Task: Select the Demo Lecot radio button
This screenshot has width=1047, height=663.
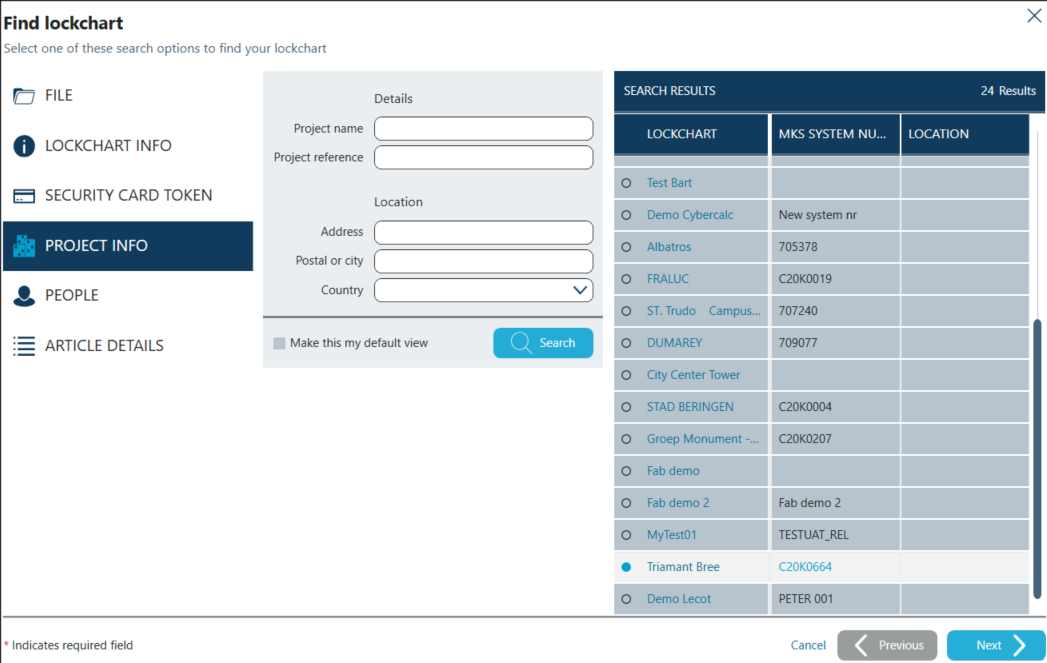Action: click(626, 599)
